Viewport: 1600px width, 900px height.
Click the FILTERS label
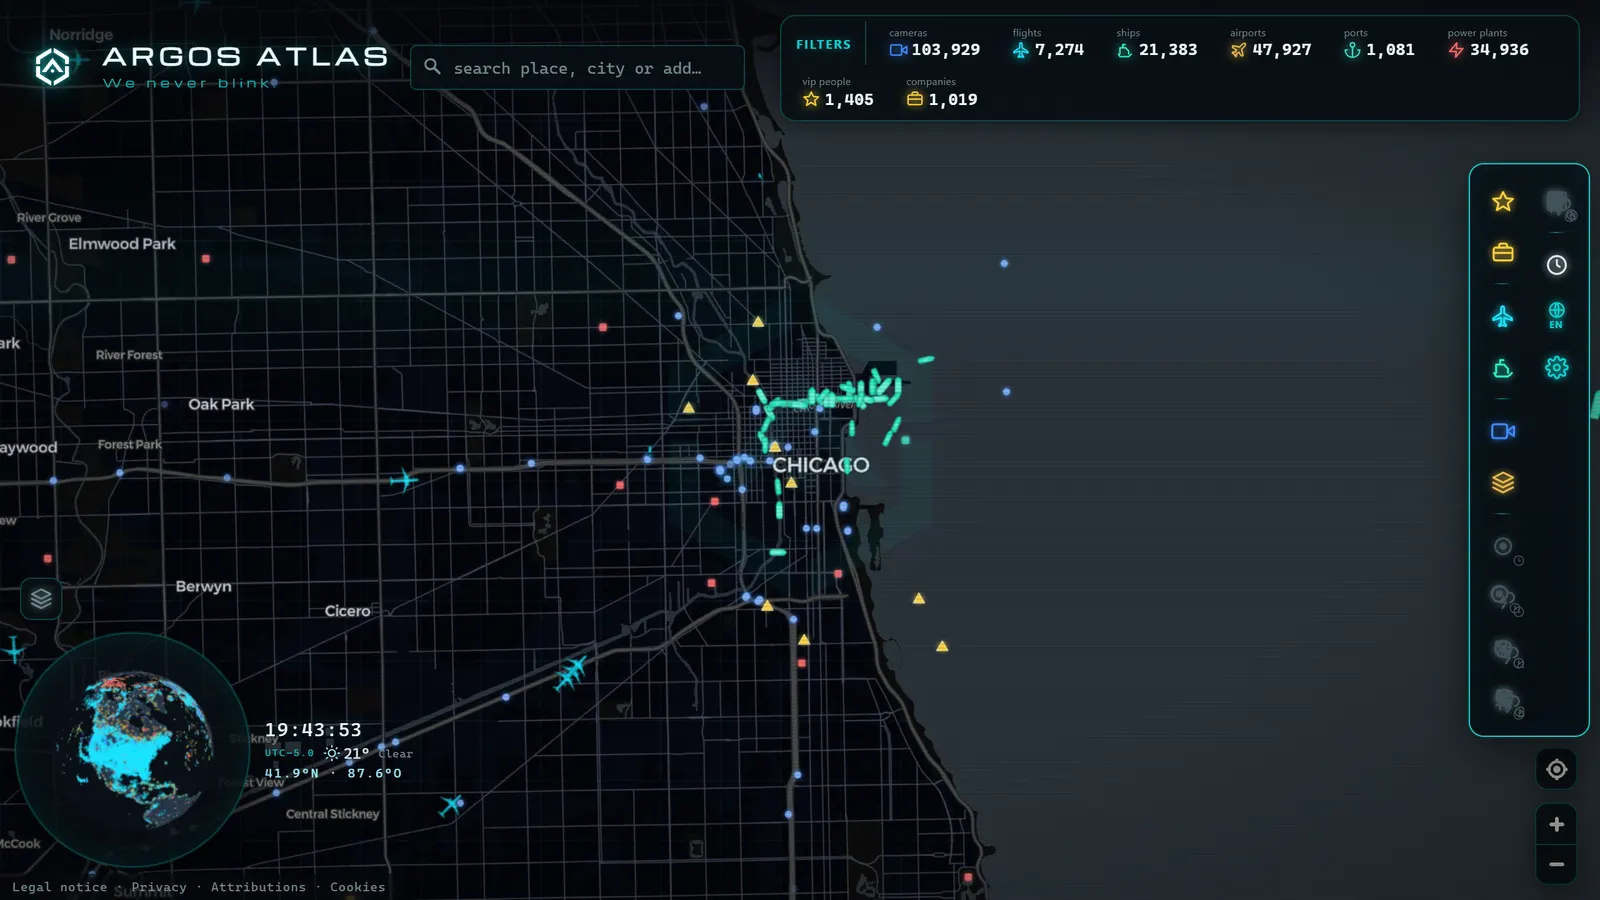pyautogui.click(x=823, y=45)
